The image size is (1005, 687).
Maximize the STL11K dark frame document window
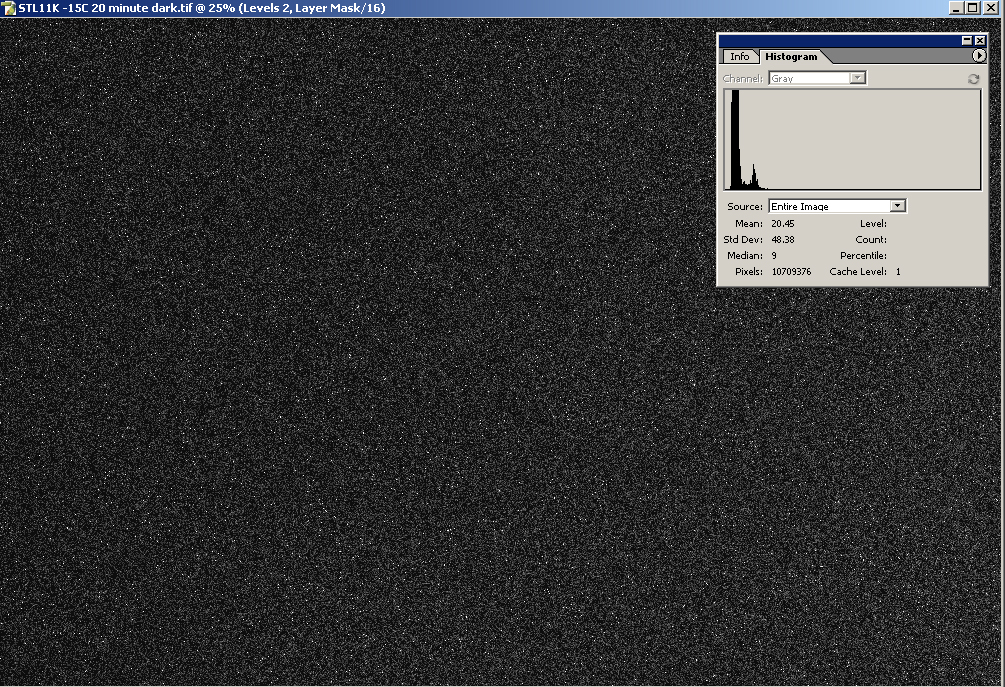(x=973, y=8)
